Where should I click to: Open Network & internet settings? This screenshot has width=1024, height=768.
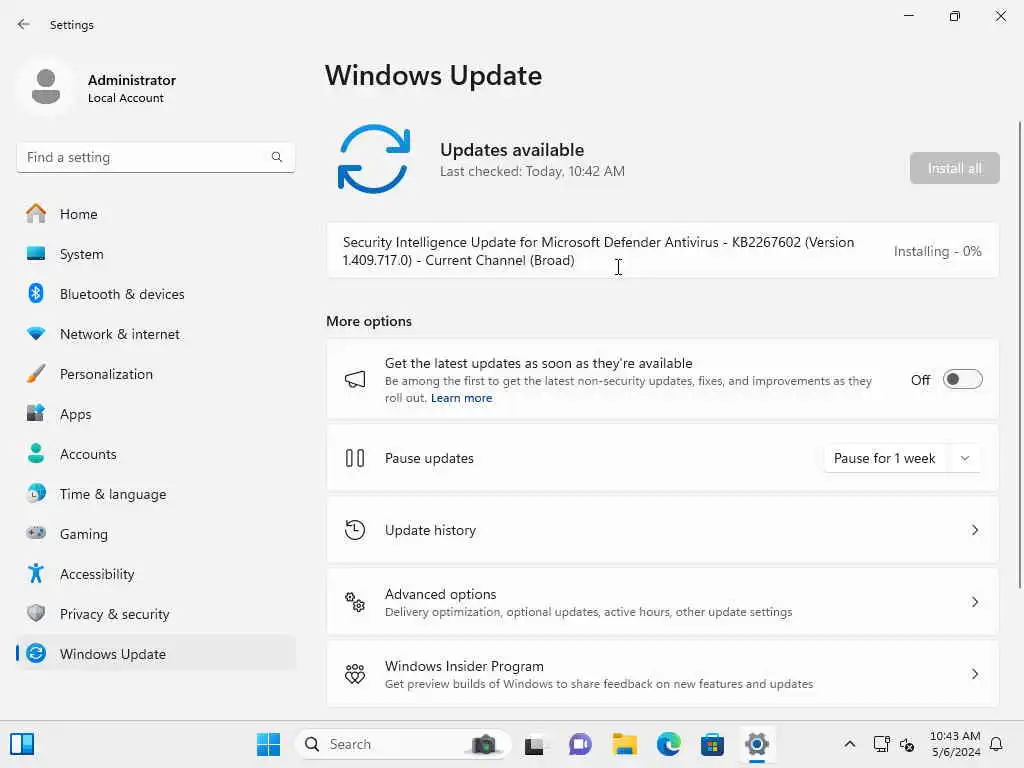[156, 334]
